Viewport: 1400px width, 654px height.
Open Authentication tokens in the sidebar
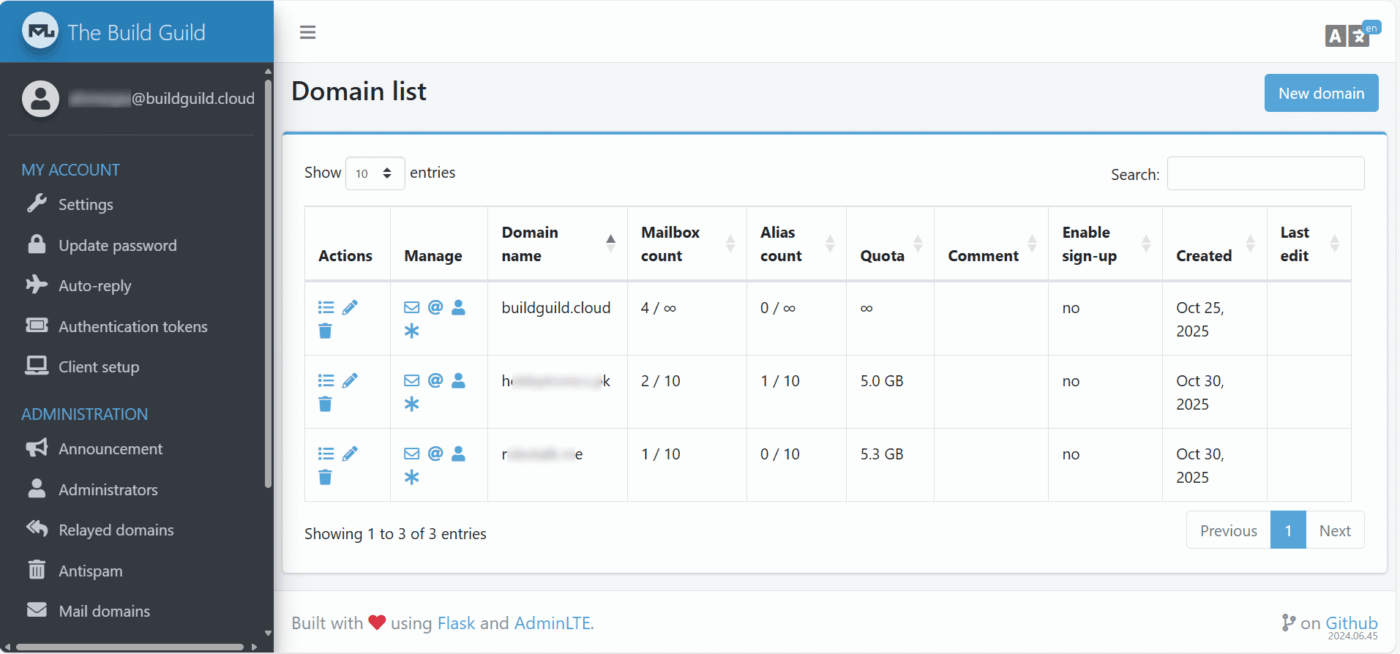click(133, 327)
